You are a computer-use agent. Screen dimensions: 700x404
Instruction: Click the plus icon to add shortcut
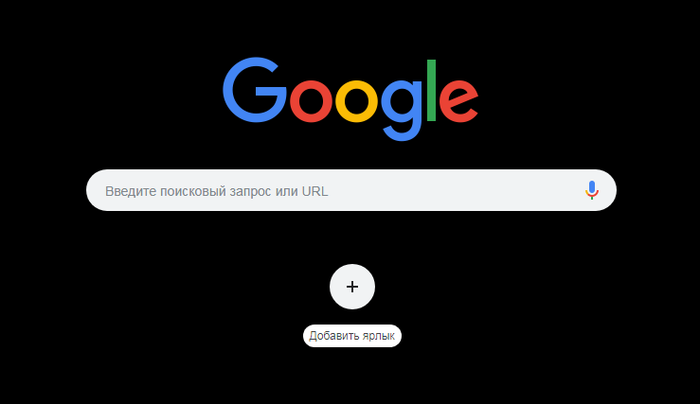point(352,287)
